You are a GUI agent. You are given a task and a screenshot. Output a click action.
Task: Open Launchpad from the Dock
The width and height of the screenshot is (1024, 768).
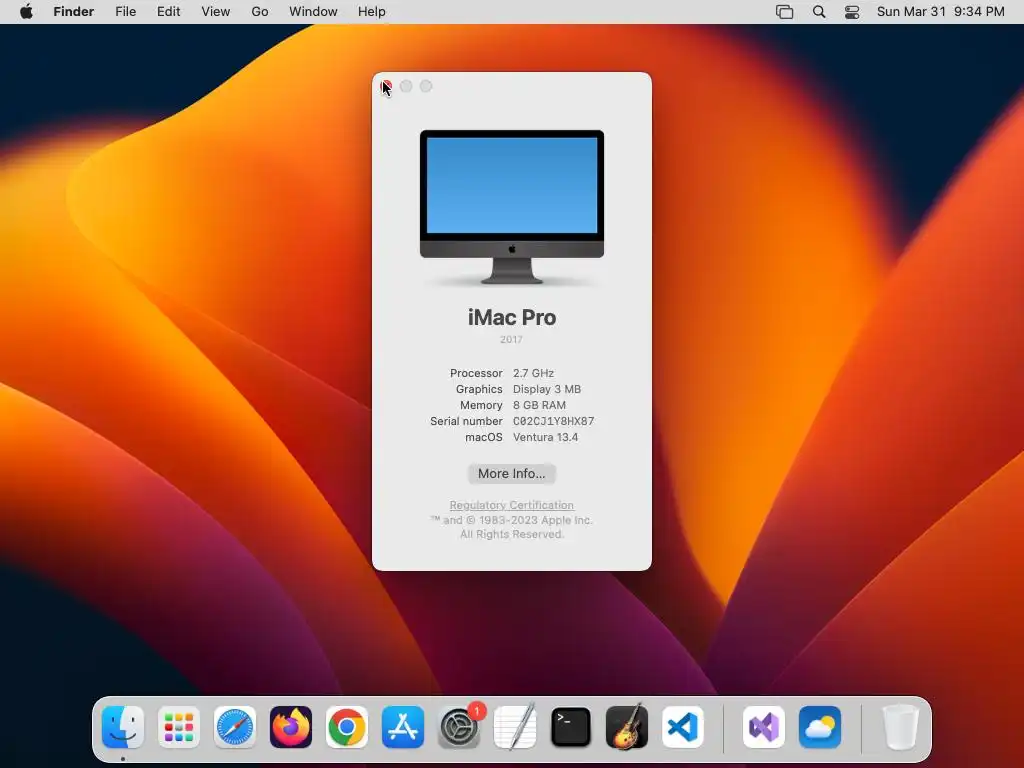[x=179, y=727]
